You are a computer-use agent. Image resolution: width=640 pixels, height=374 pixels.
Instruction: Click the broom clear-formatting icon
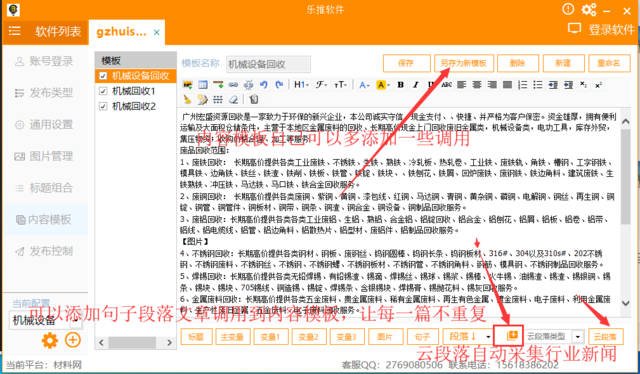pos(187,99)
